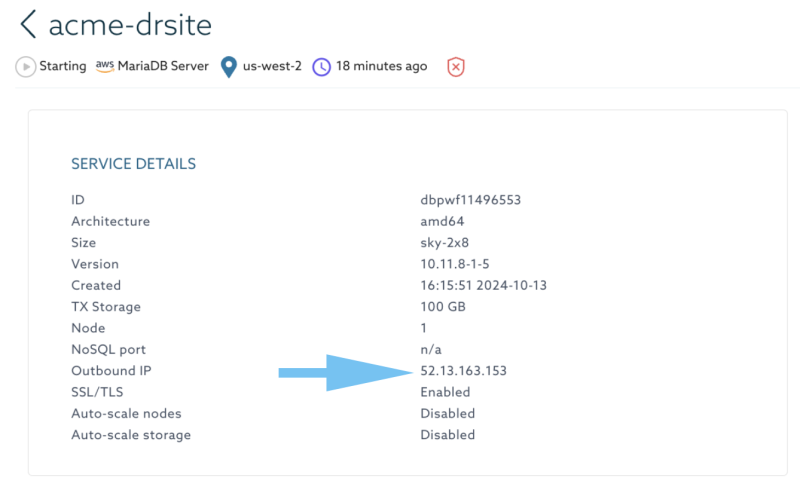This screenshot has width=800, height=484.
Task: Select the SSL/TLS value Enabled
Action: coord(445,392)
